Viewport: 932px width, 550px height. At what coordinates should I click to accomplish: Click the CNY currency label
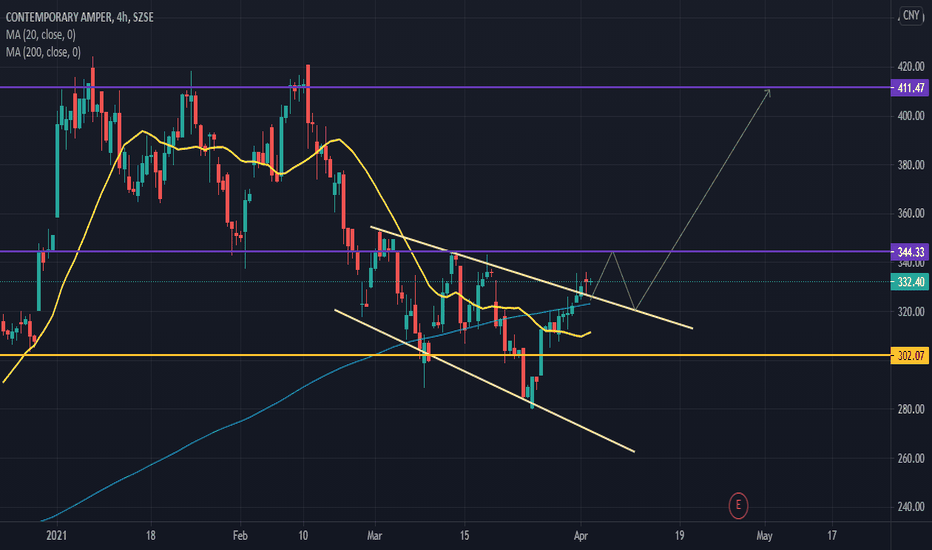click(x=911, y=15)
